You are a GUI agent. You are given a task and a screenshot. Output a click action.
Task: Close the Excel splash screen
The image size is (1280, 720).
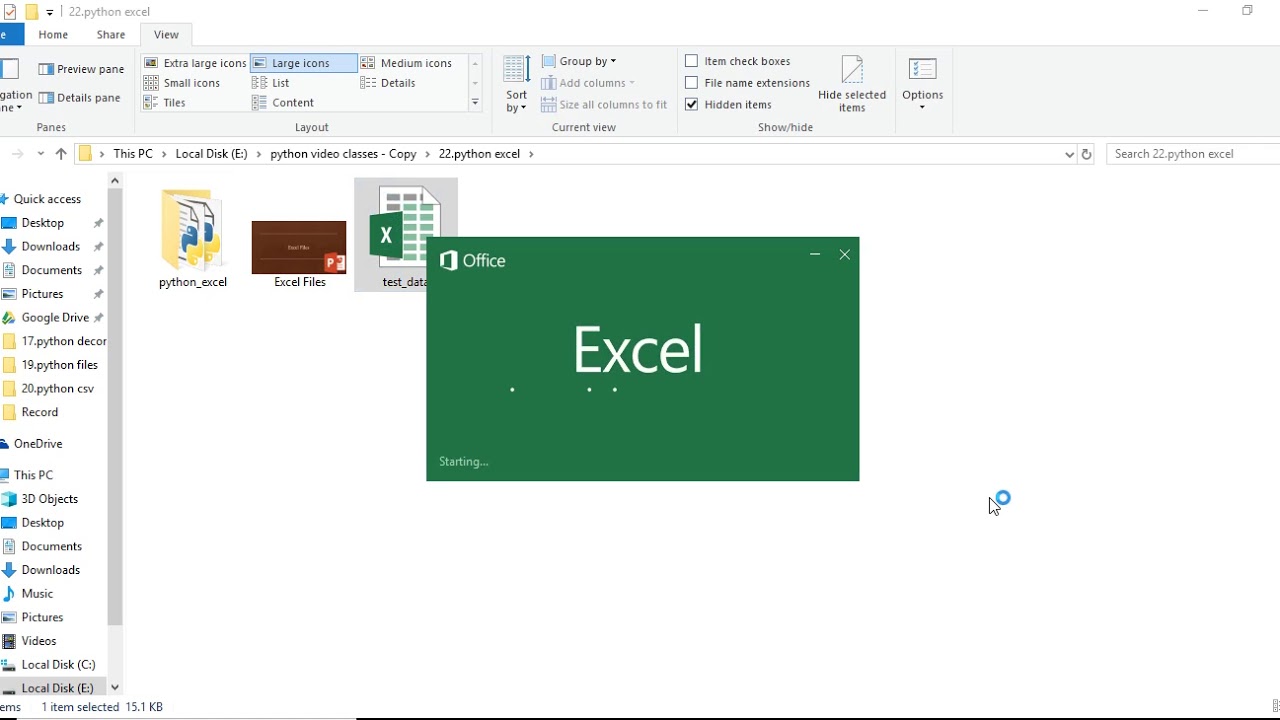click(845, 255)
